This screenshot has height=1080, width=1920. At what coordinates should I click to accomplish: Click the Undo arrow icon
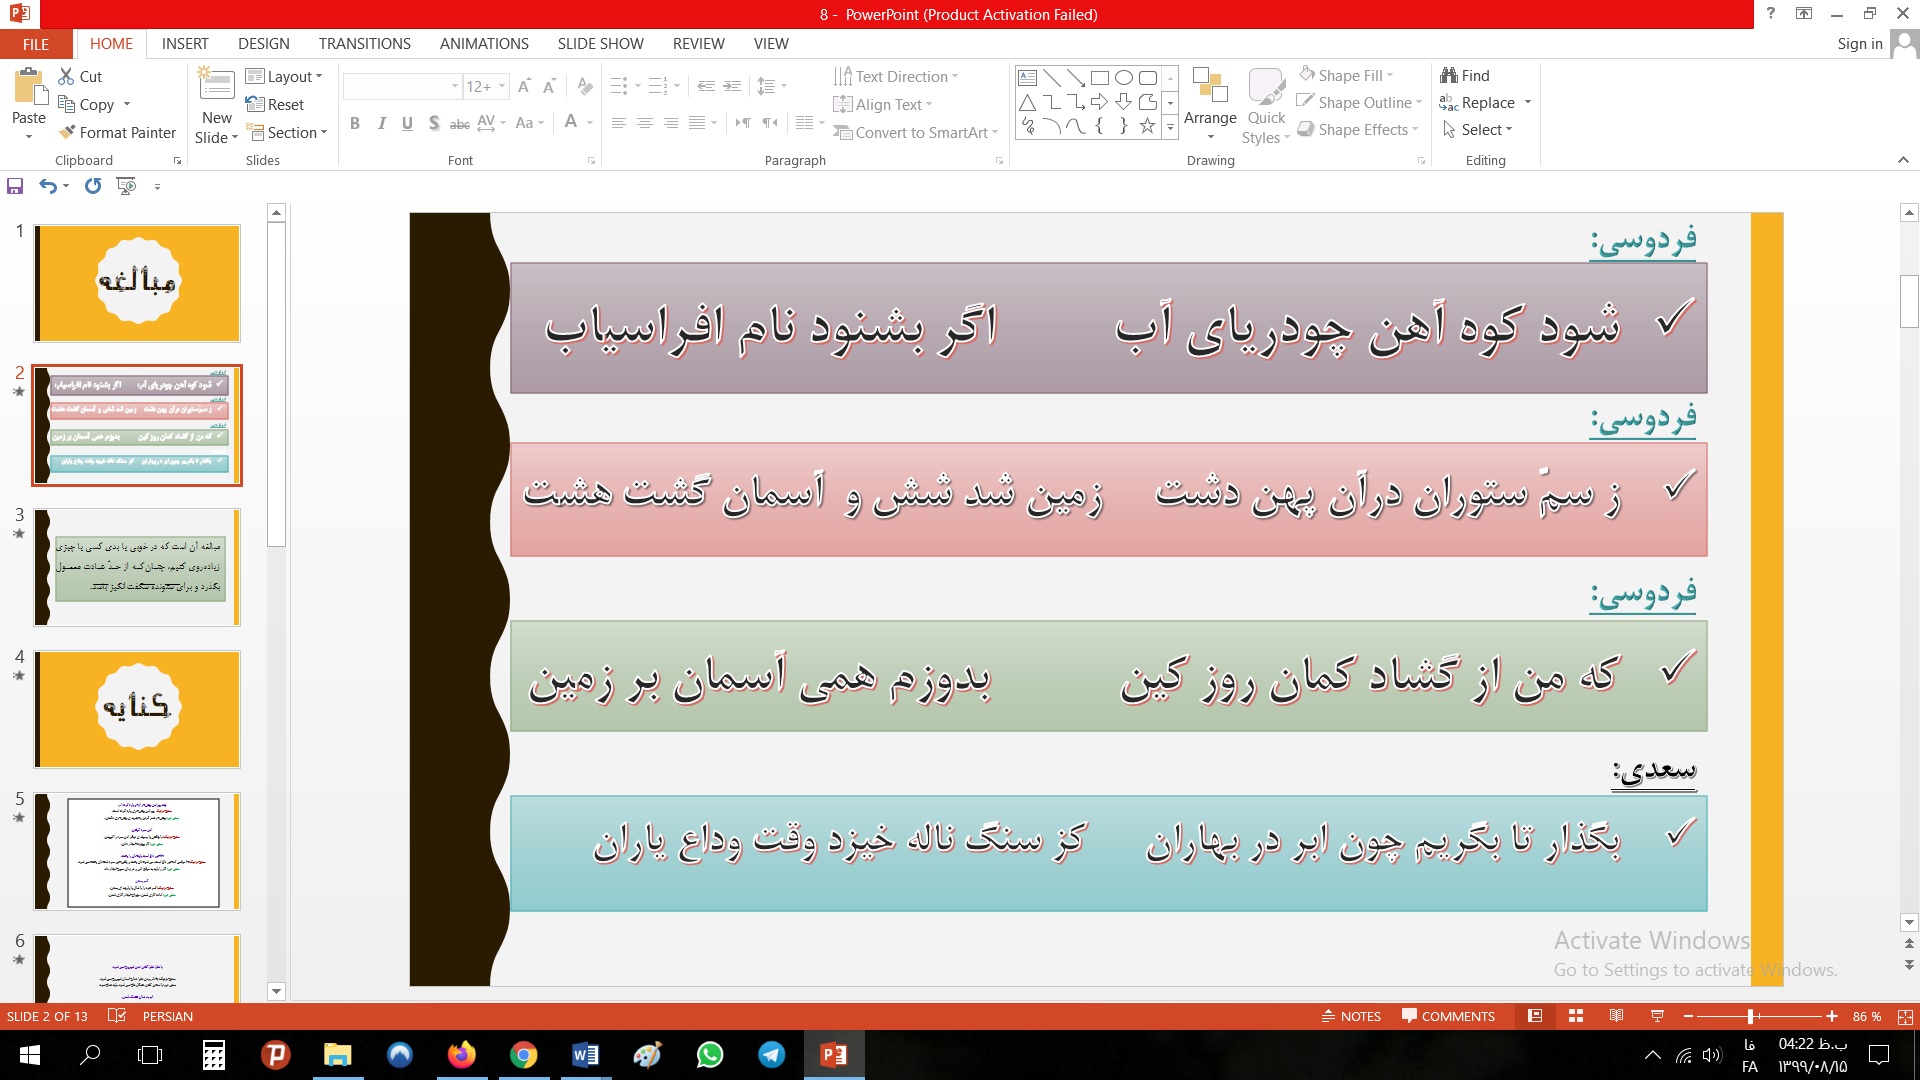tap(47, 186)
